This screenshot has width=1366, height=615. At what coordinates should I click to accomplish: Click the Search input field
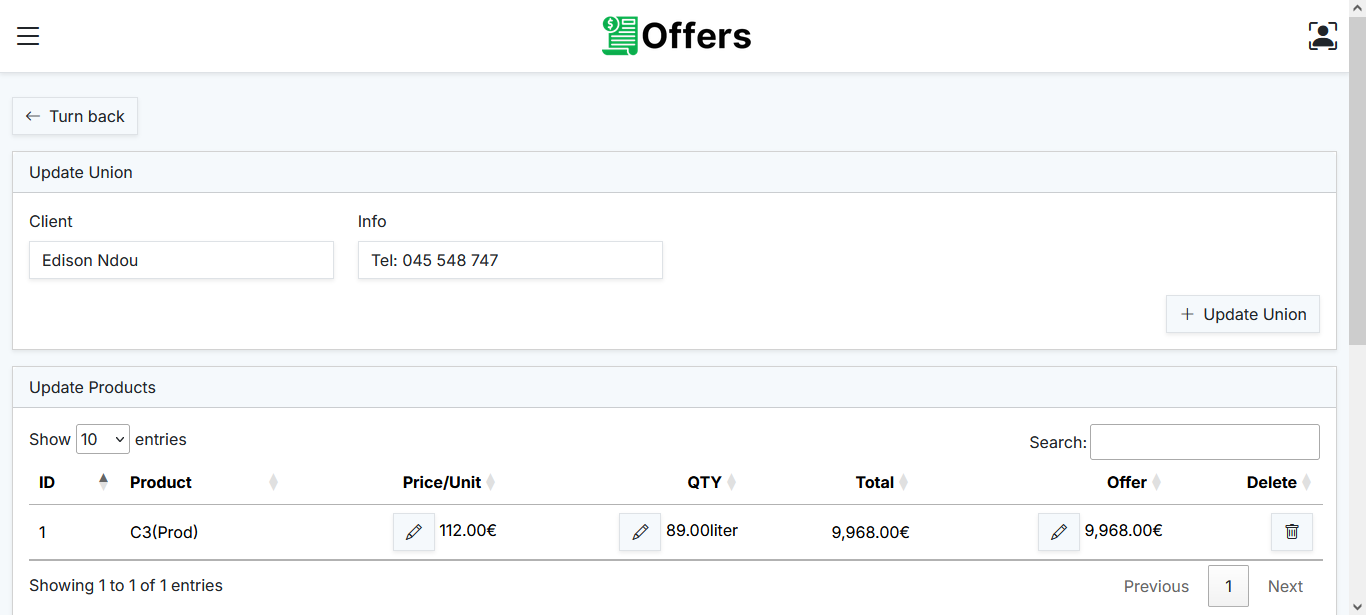tap(1204, 442)
